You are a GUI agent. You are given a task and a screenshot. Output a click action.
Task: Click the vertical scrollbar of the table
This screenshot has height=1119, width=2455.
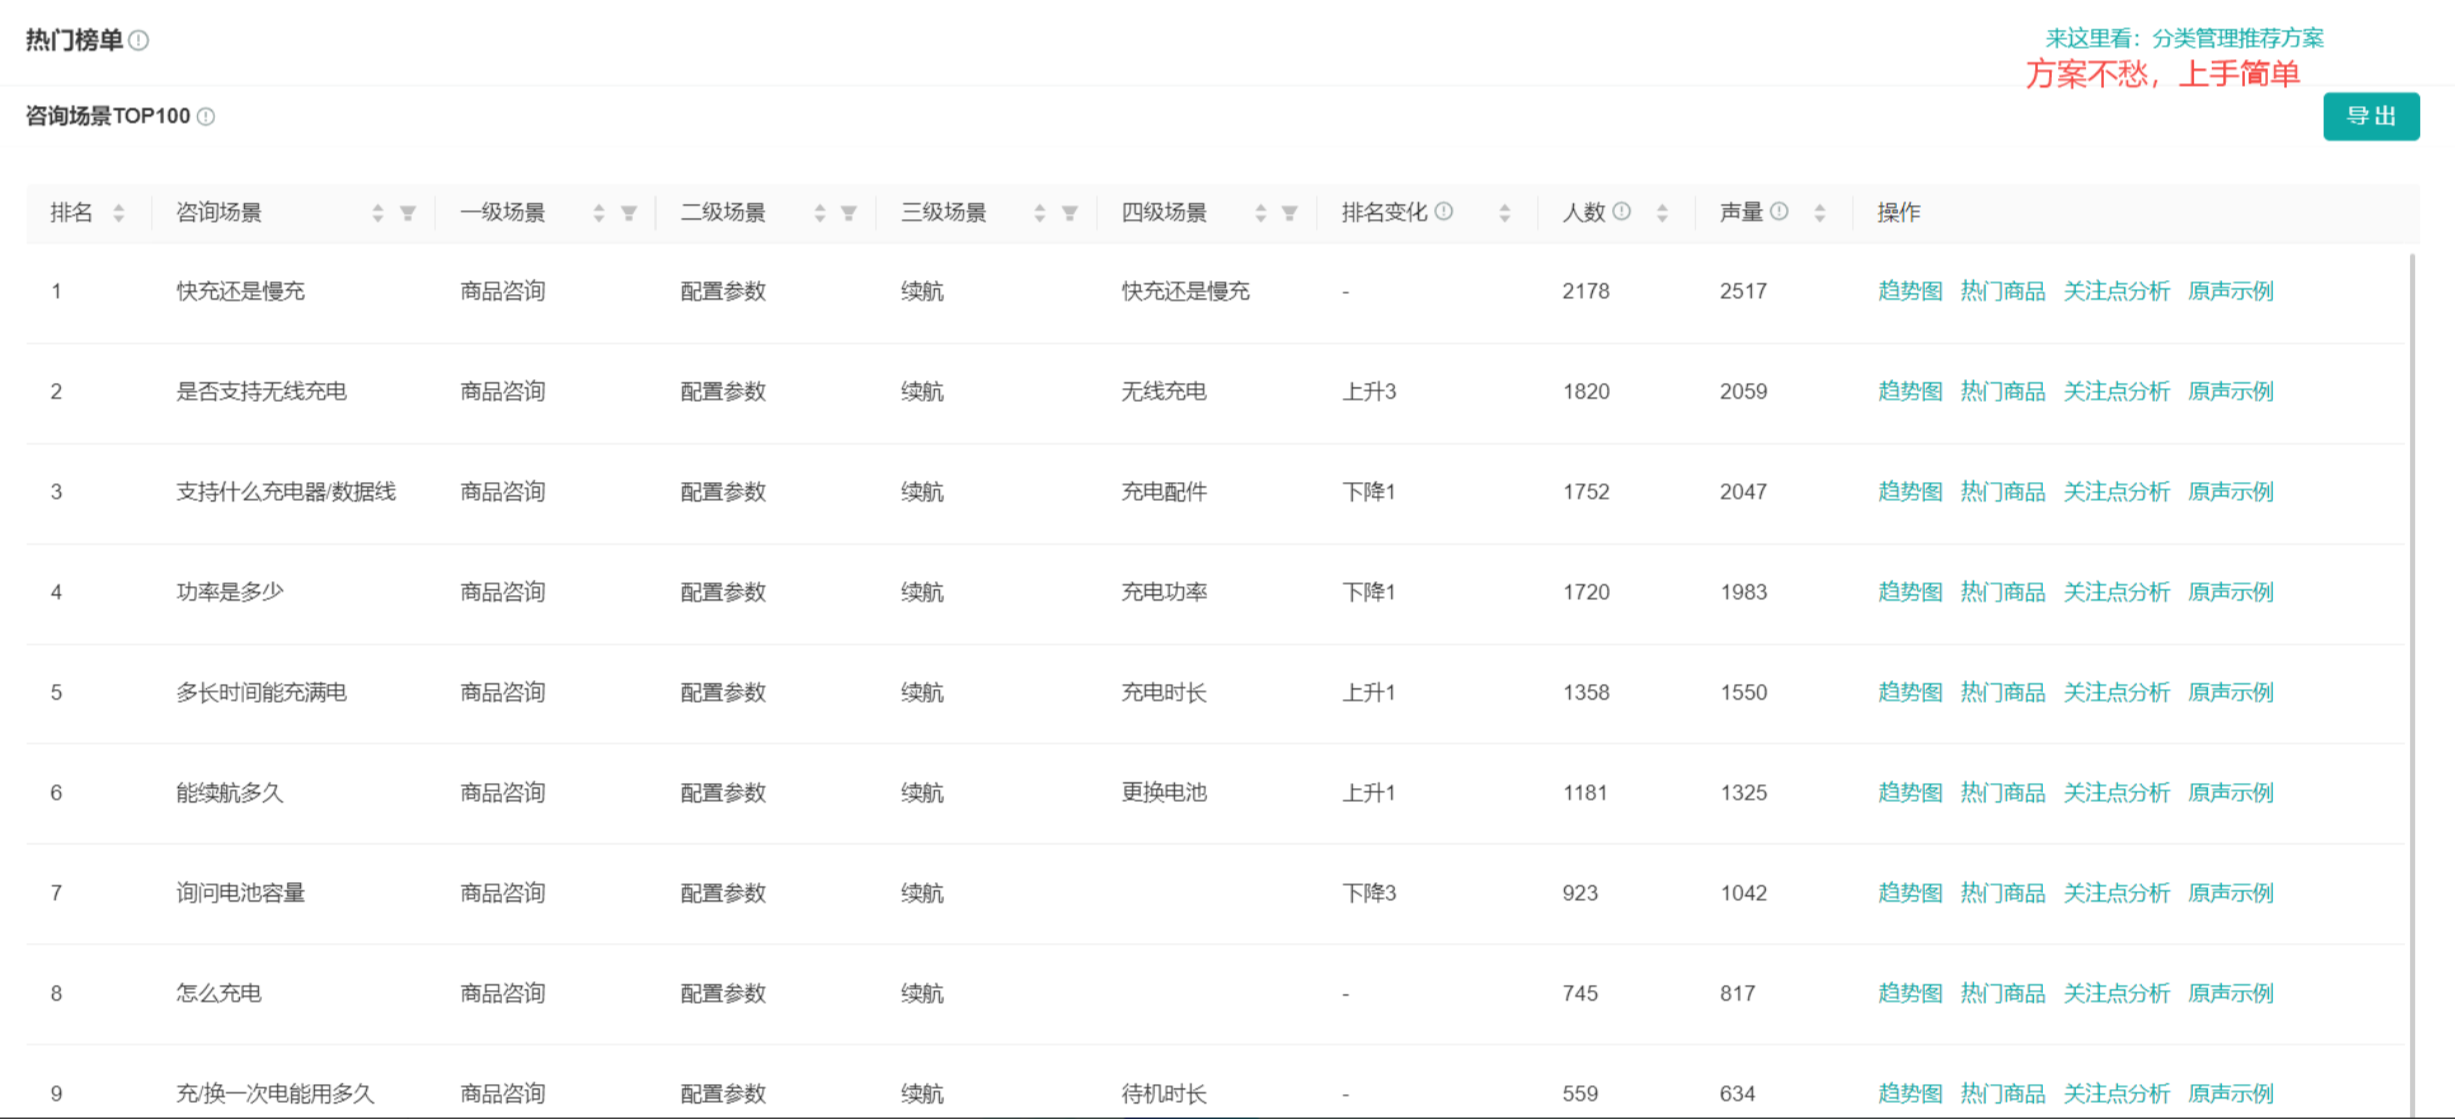tap(2412, 685)
